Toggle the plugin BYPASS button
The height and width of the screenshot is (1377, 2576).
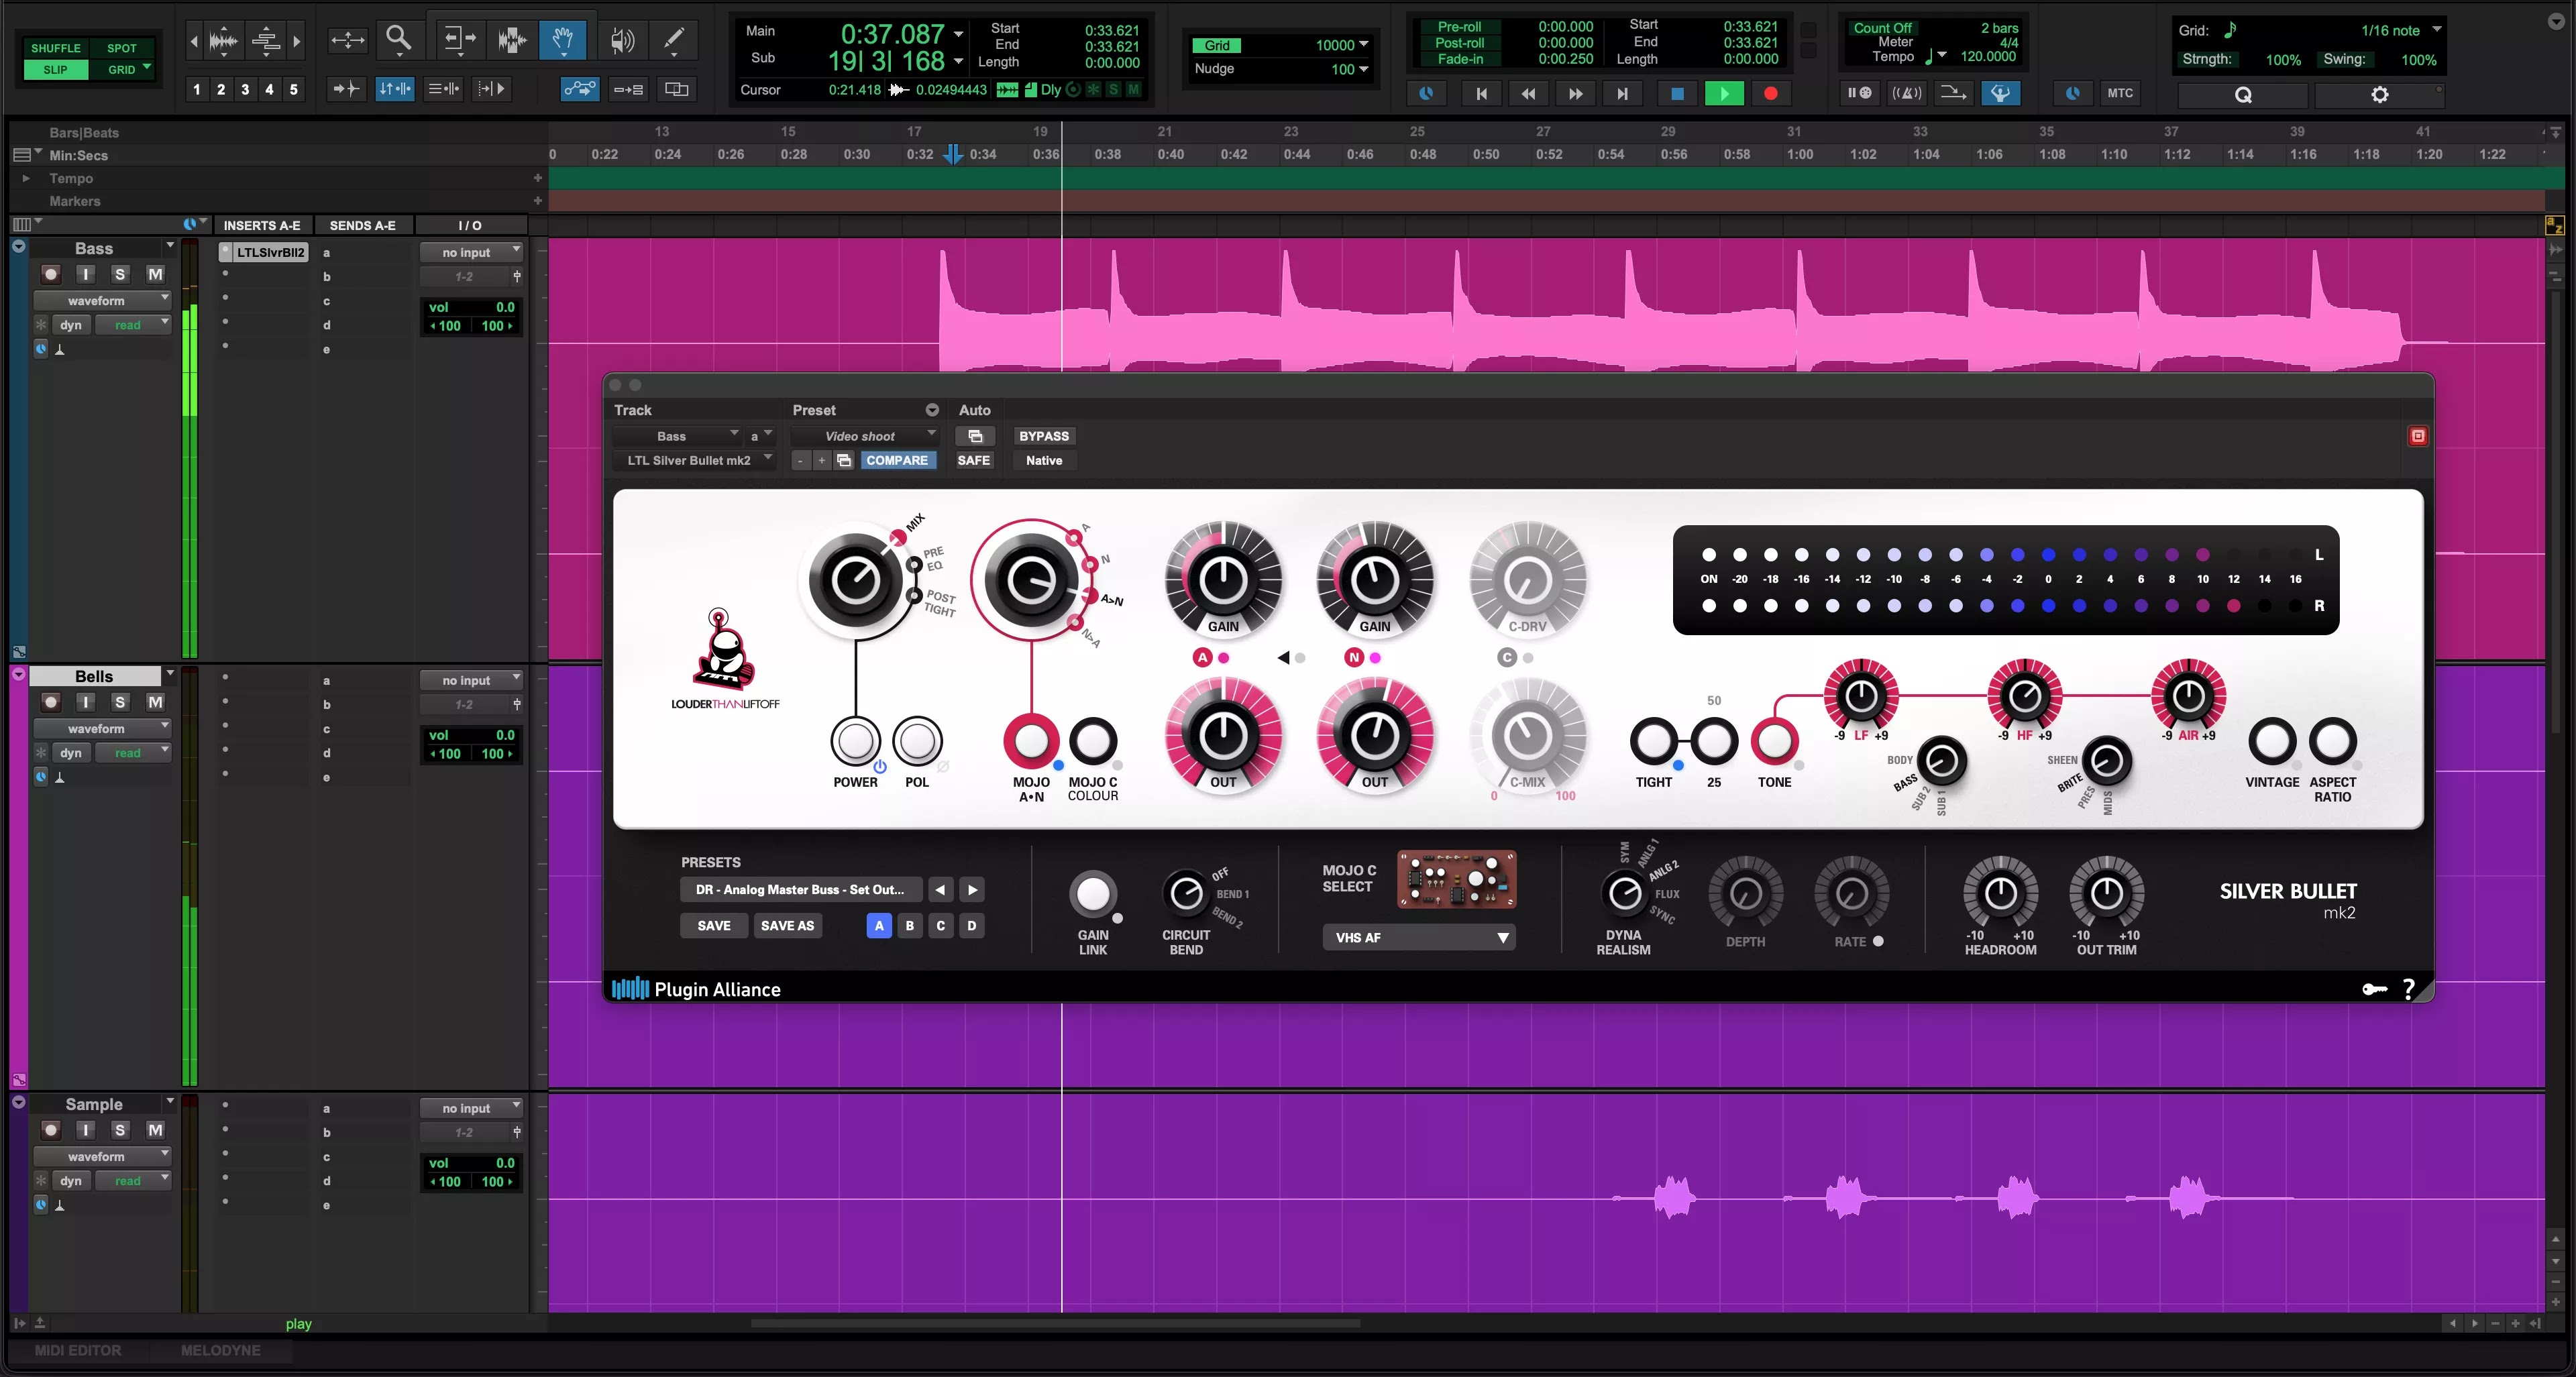point(1043,436)
